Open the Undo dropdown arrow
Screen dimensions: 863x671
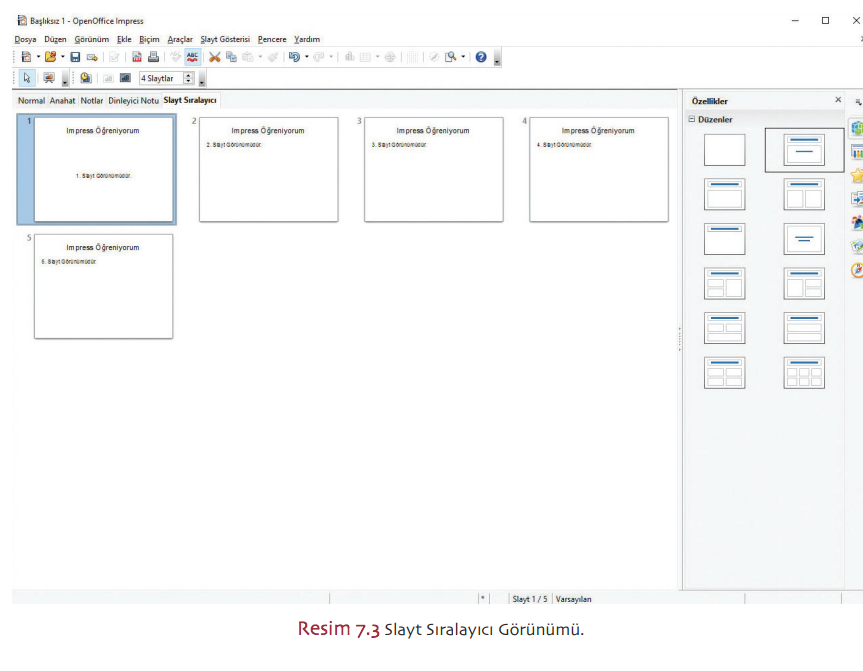307,58
